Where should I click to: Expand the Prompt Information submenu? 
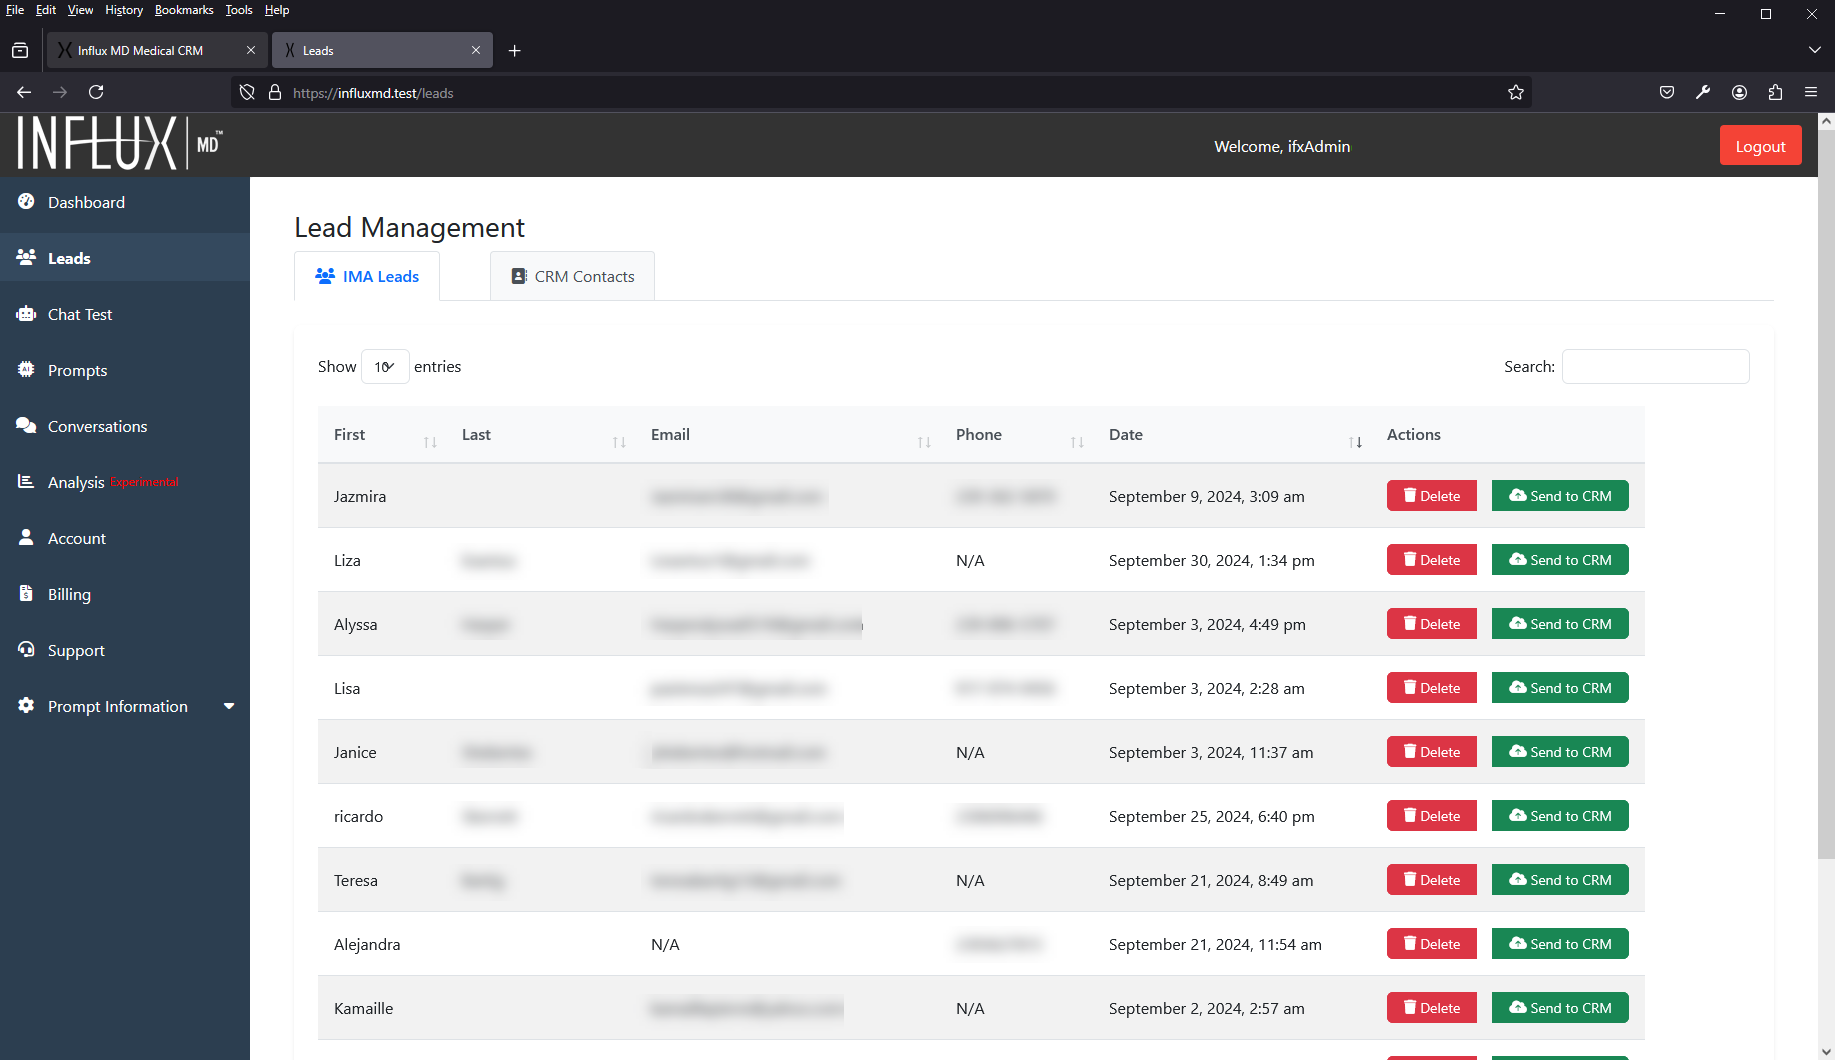229,706
